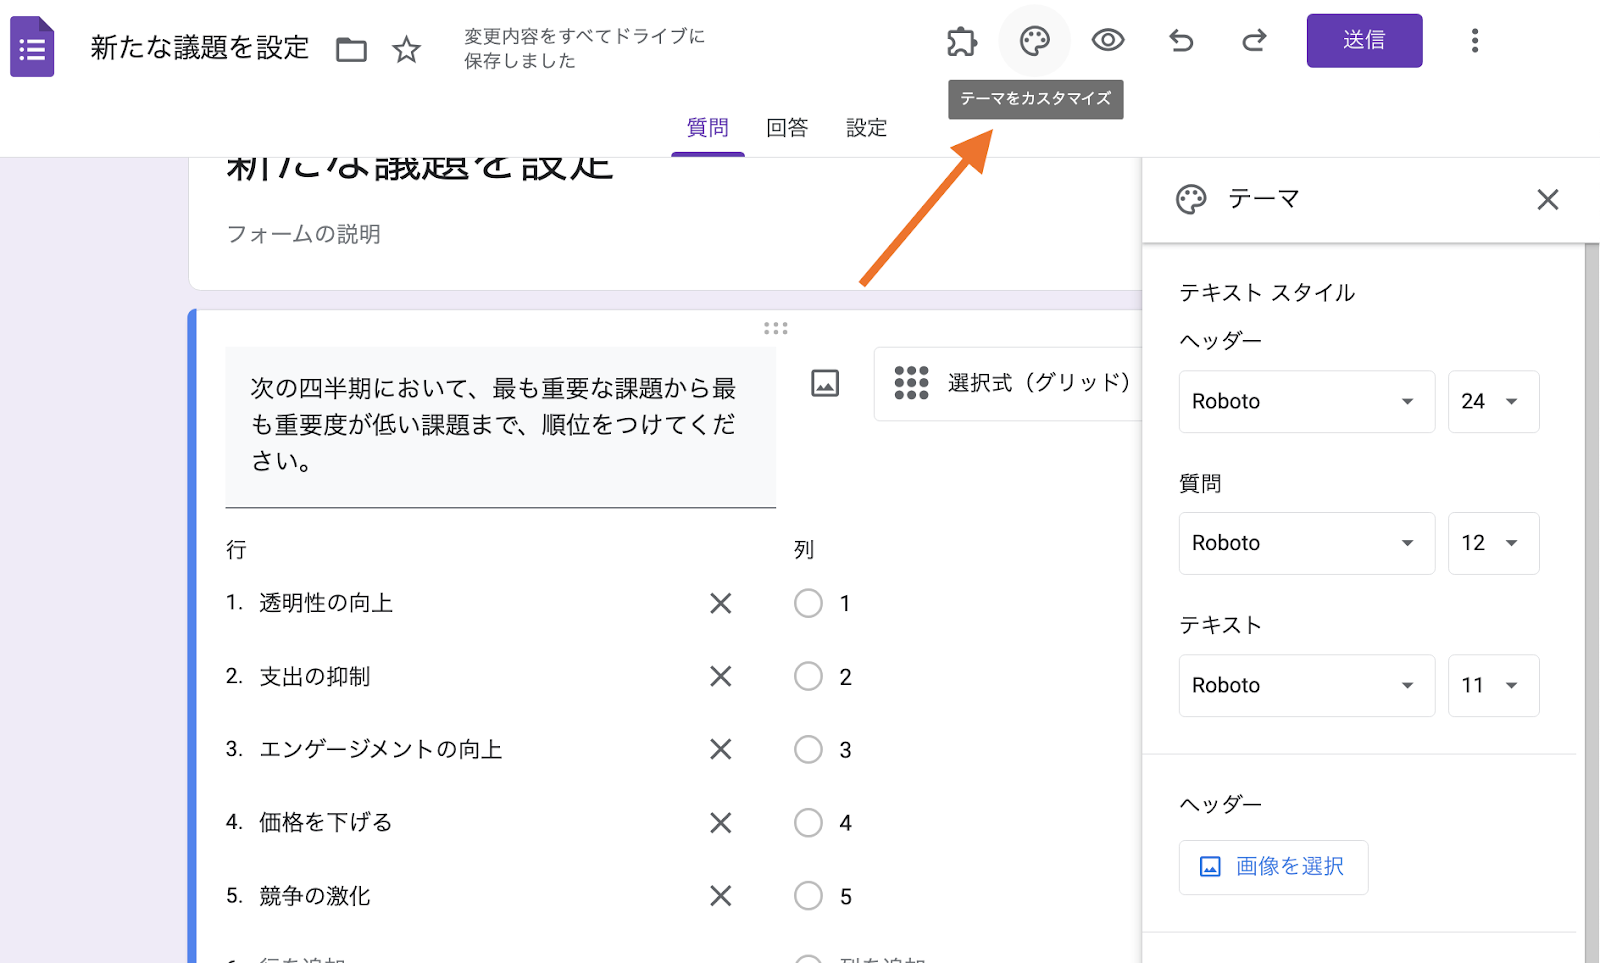Edit row text 競争の激化

point(315,896)
